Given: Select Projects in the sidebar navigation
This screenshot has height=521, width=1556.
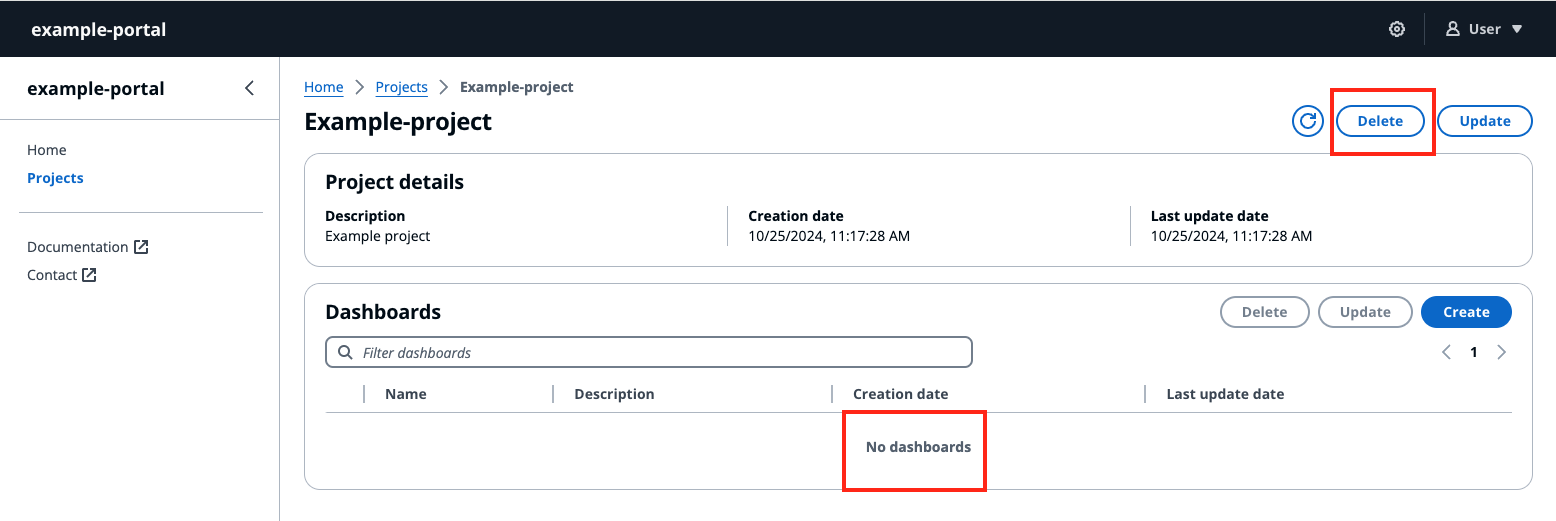Looking at the screenshot, I should pos(55,178).
